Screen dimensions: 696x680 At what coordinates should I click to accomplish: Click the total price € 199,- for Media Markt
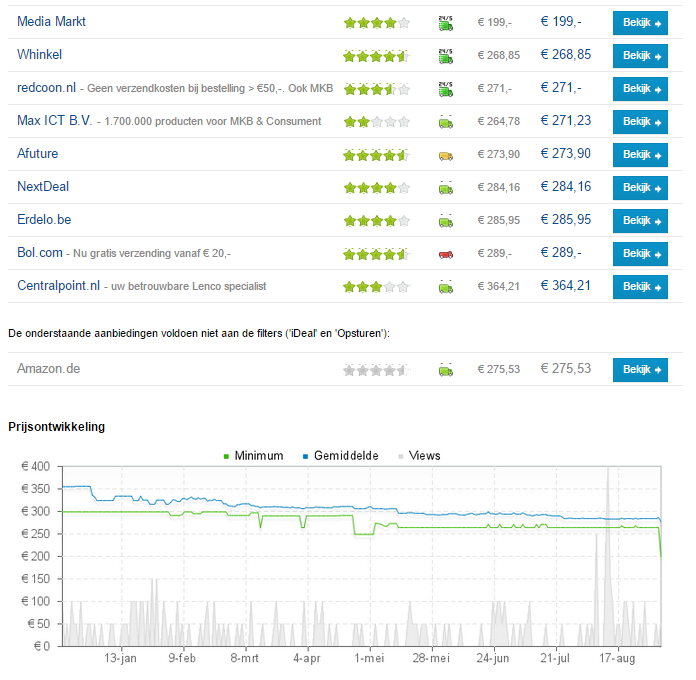point(561,21)
